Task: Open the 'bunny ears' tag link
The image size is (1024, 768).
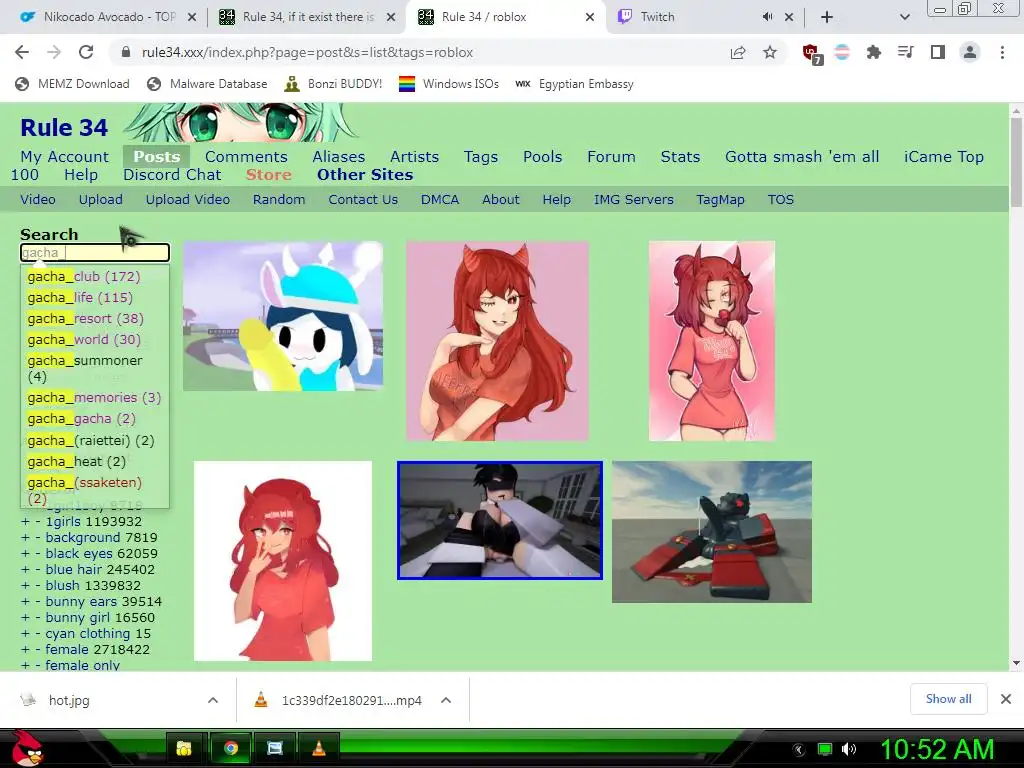Action: point(82,601)
